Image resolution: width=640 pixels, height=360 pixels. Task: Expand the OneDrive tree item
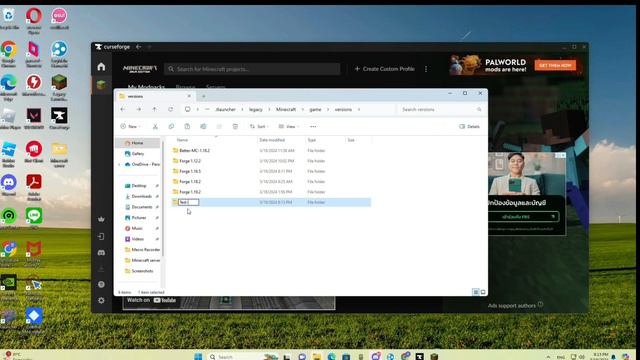point(119,164)
